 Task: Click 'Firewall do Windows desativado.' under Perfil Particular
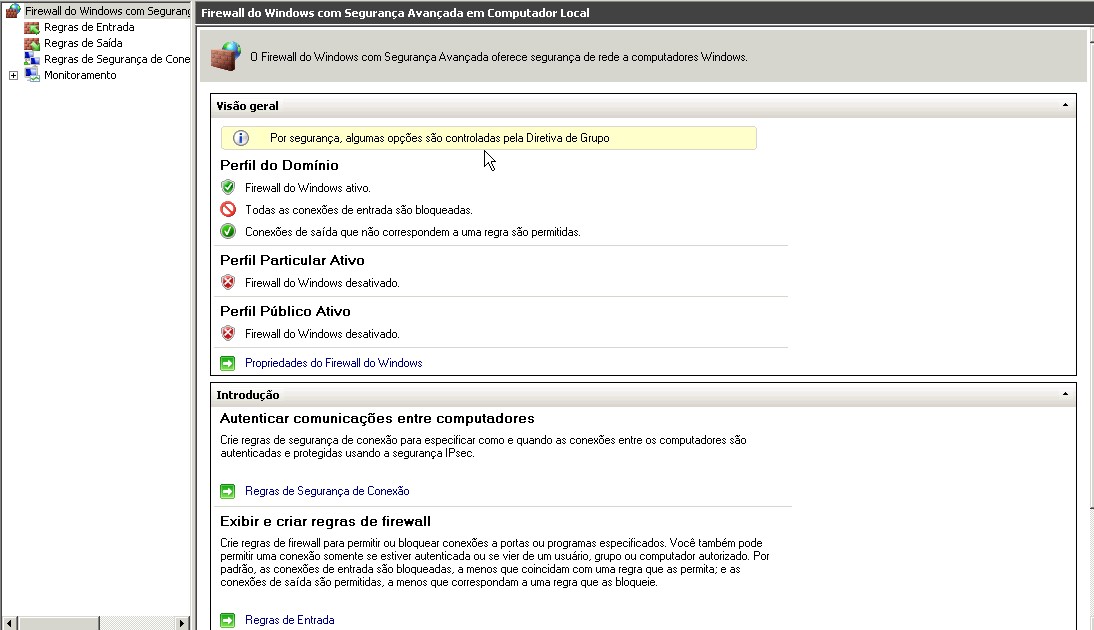pos(322,283)
